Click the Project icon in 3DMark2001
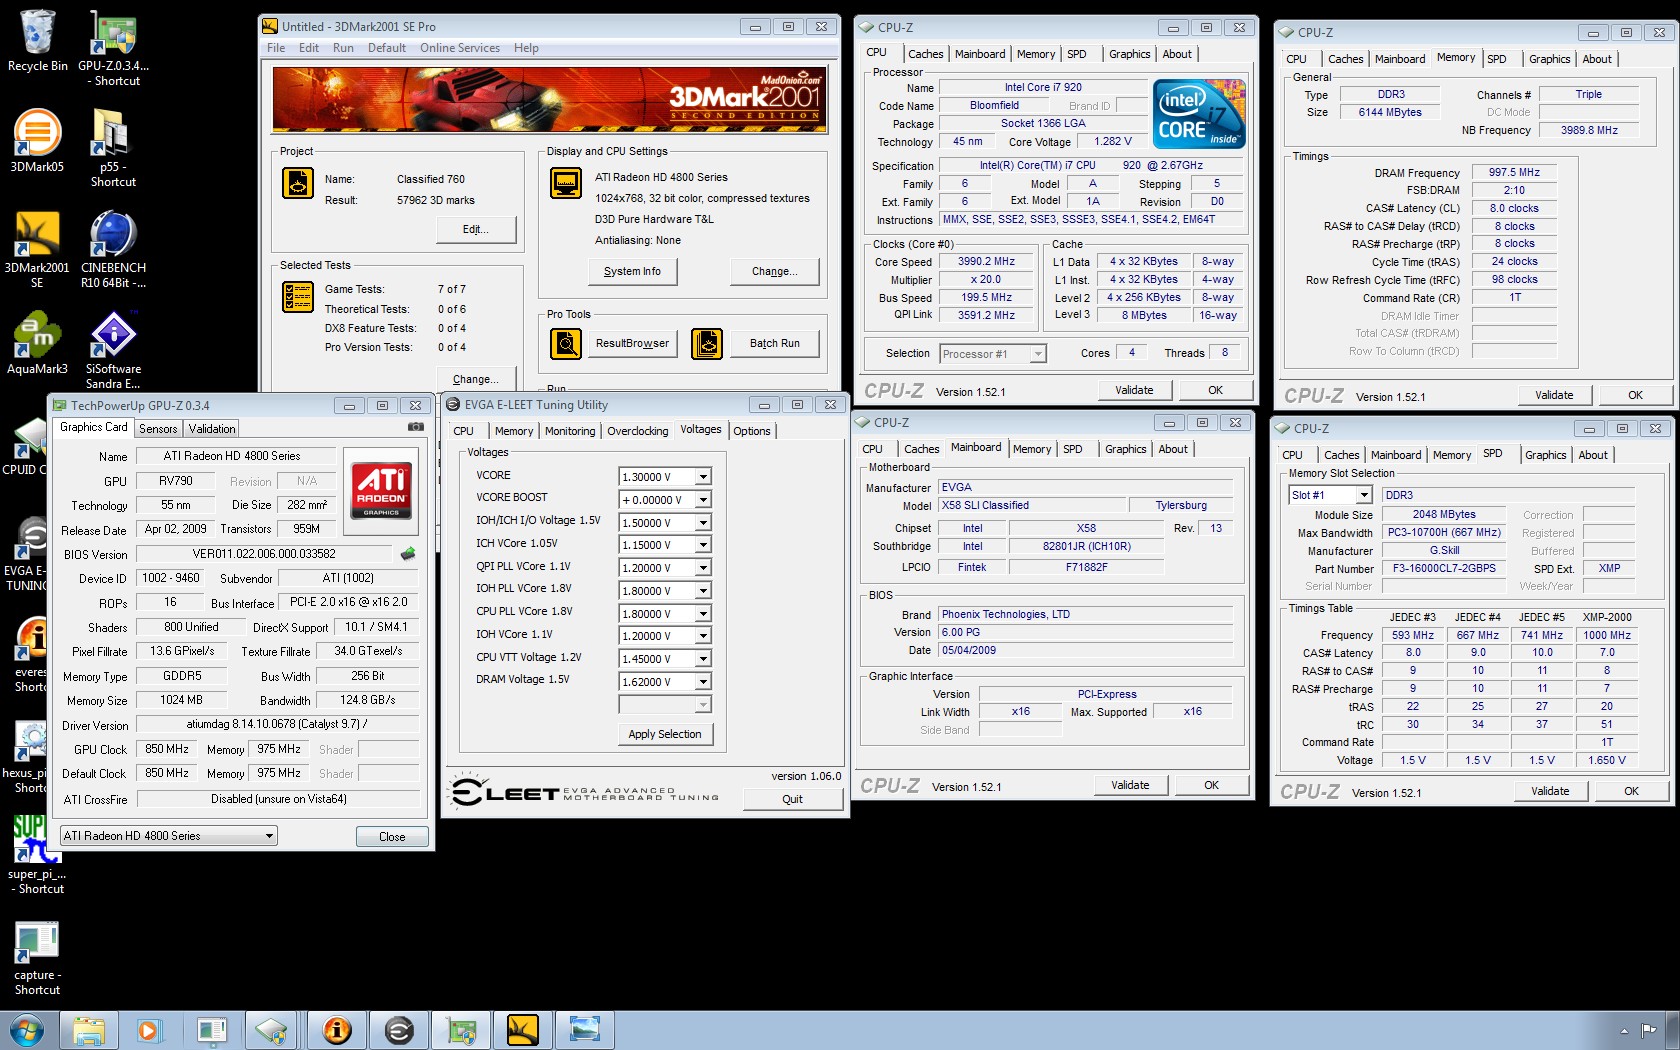 298,183
